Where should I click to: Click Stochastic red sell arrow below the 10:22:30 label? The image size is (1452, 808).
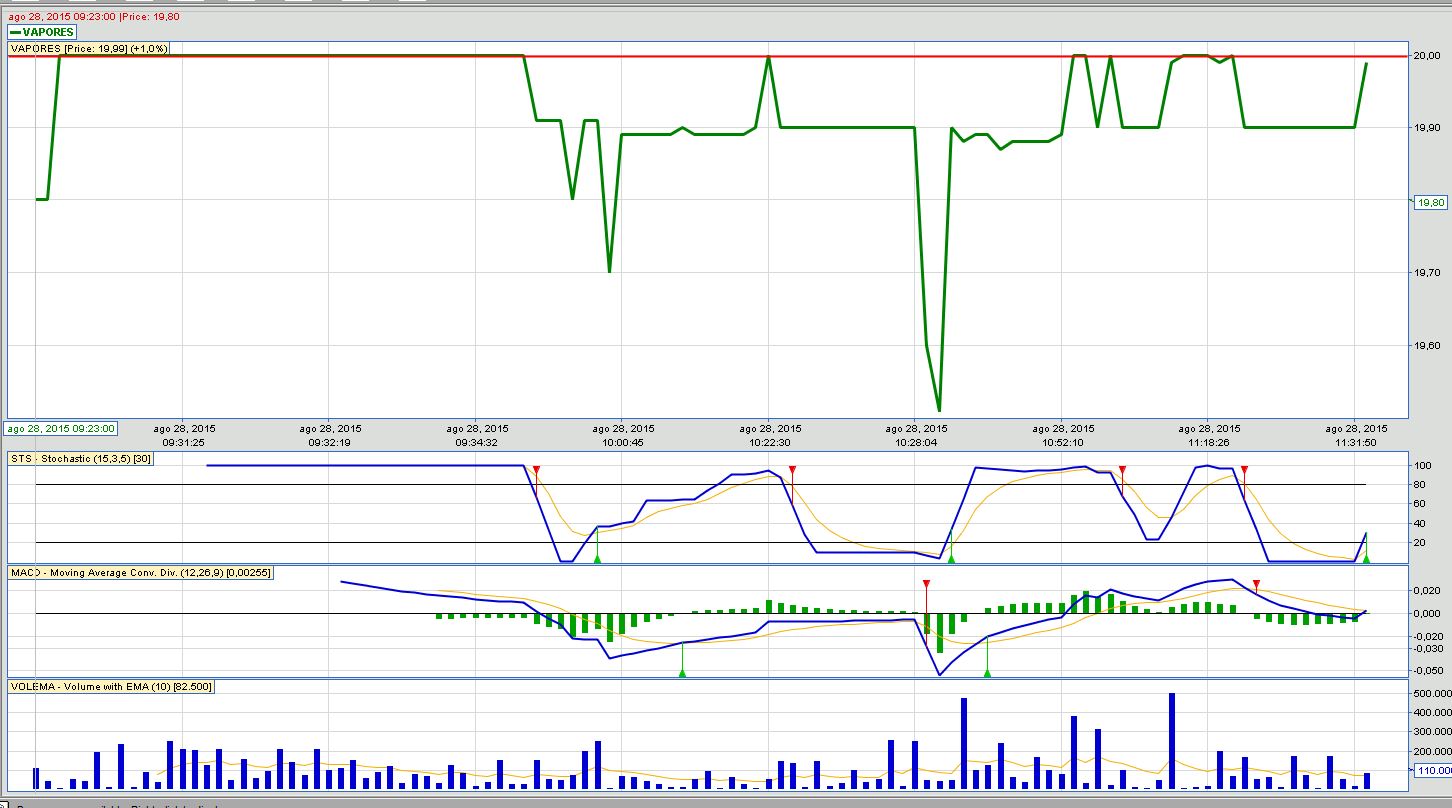pyautogui.click(x=792, y=469)
